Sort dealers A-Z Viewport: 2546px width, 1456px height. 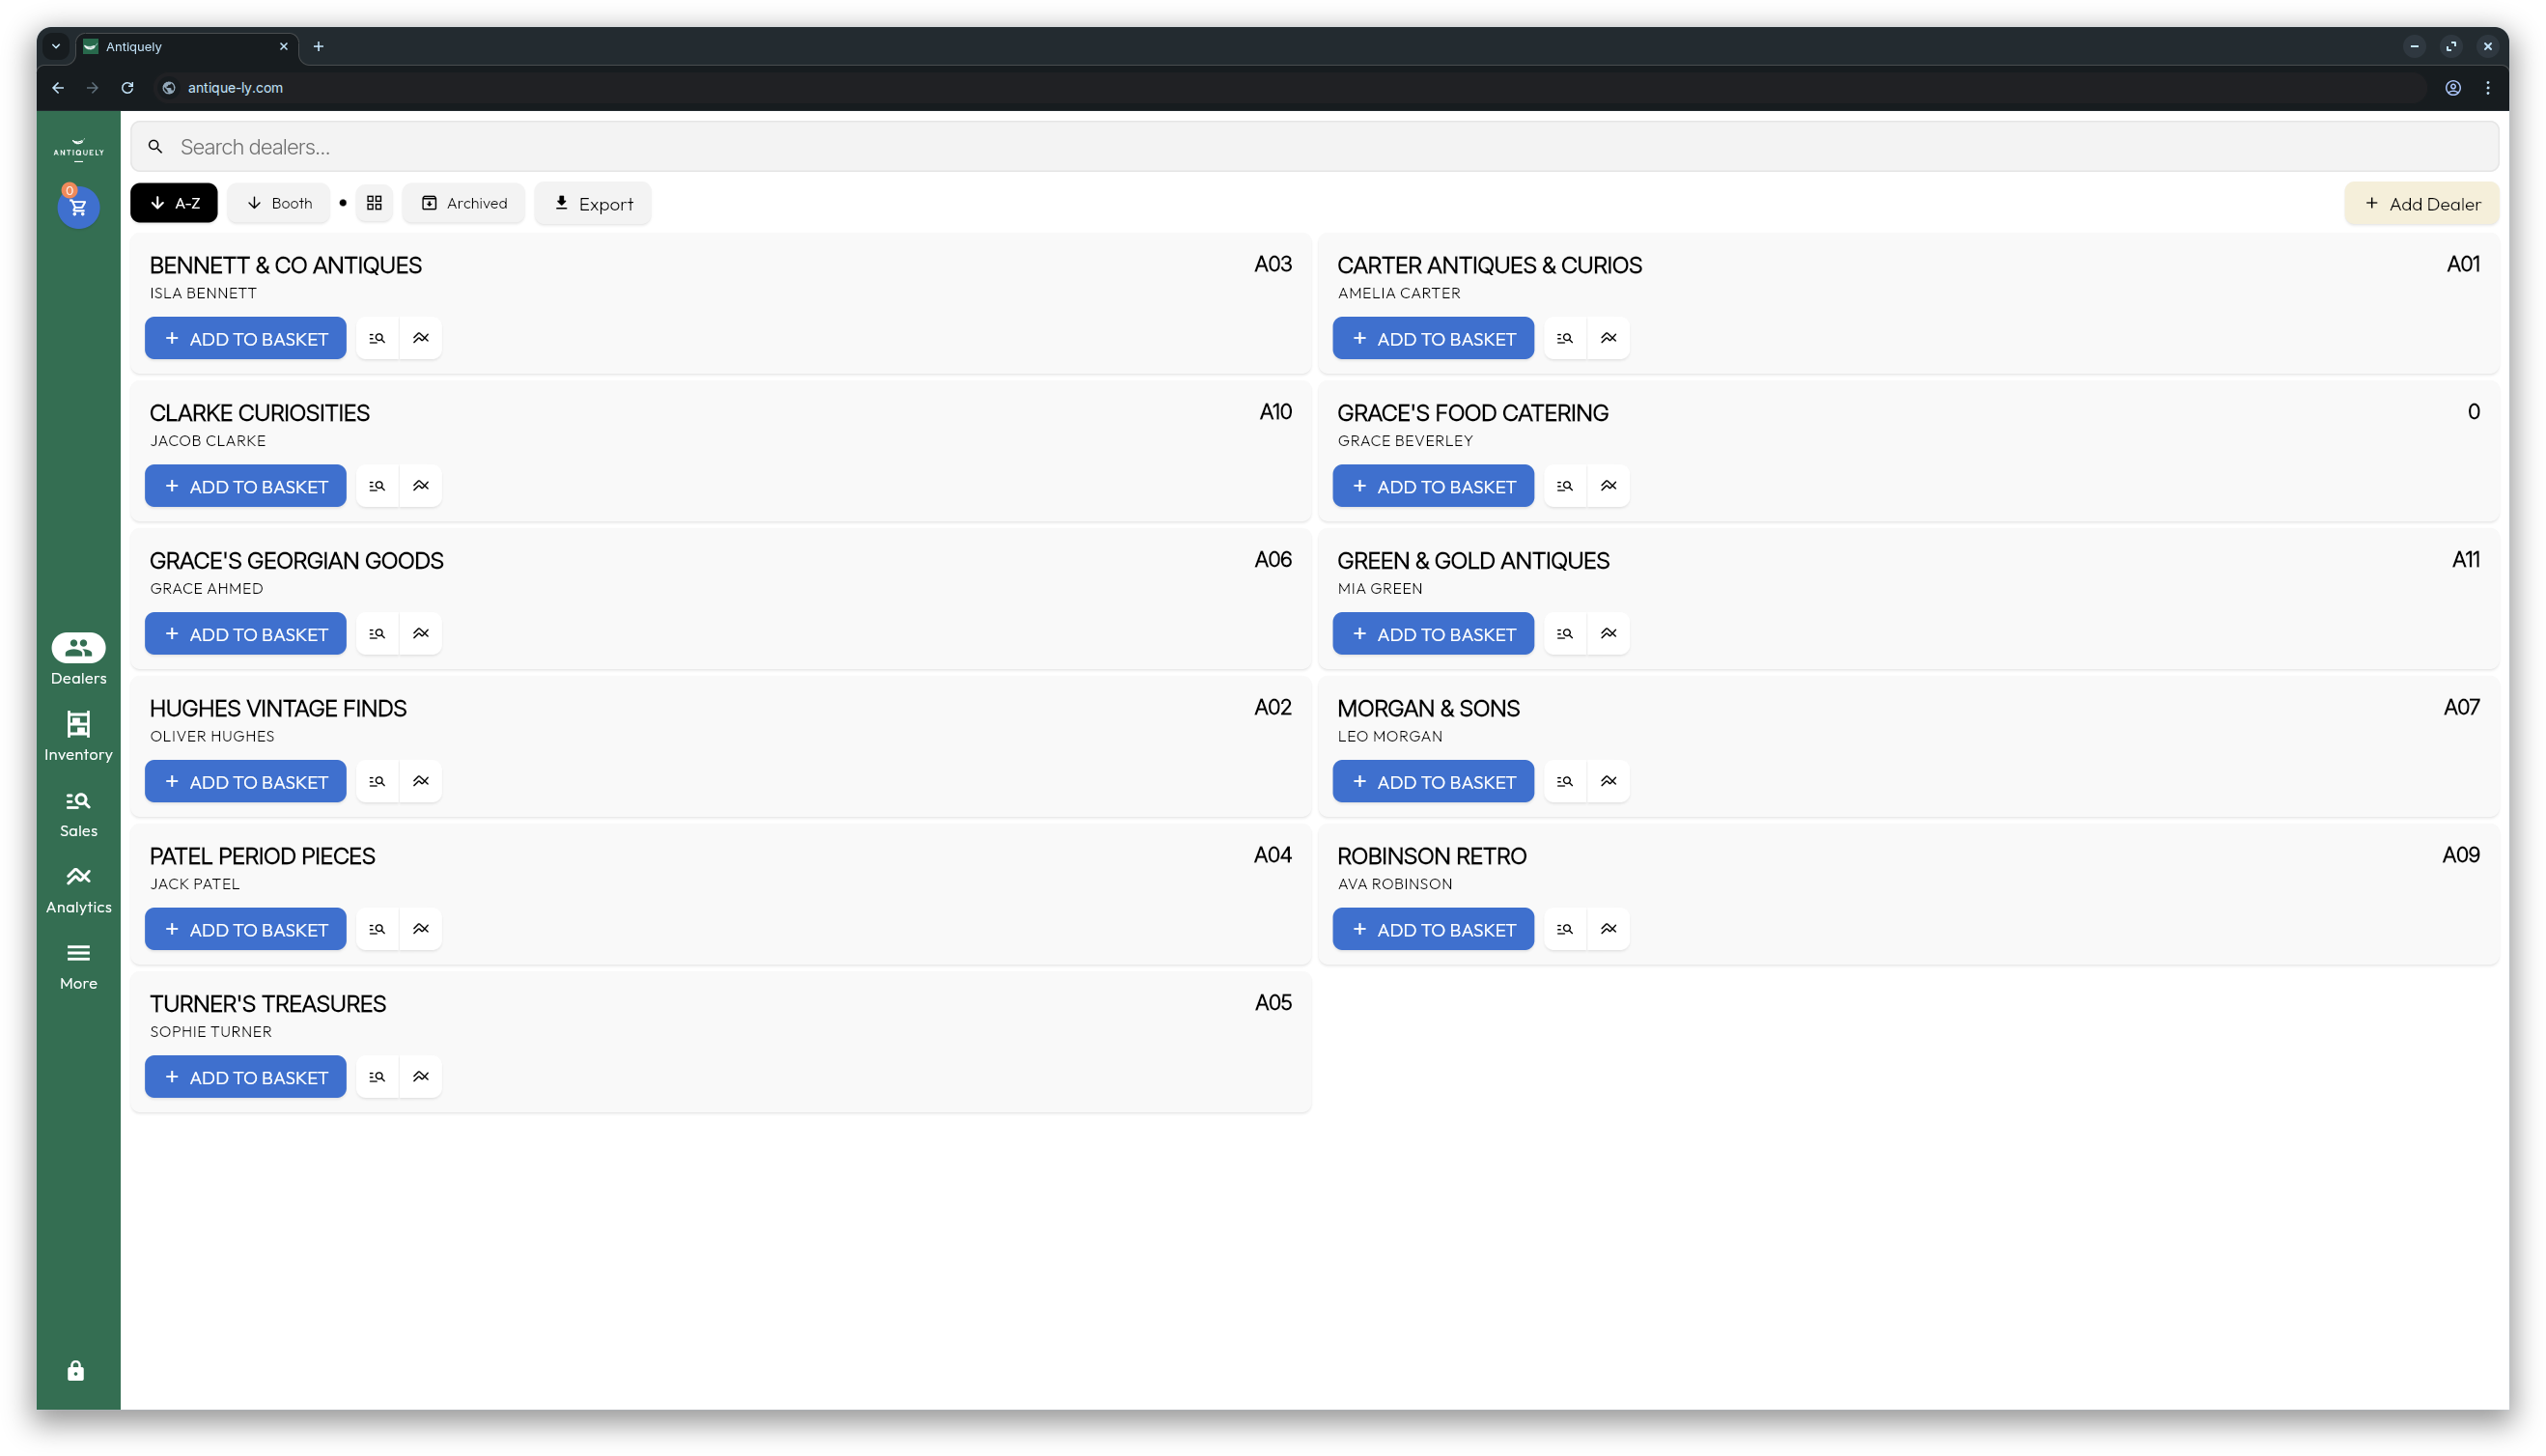coord(174,203)
